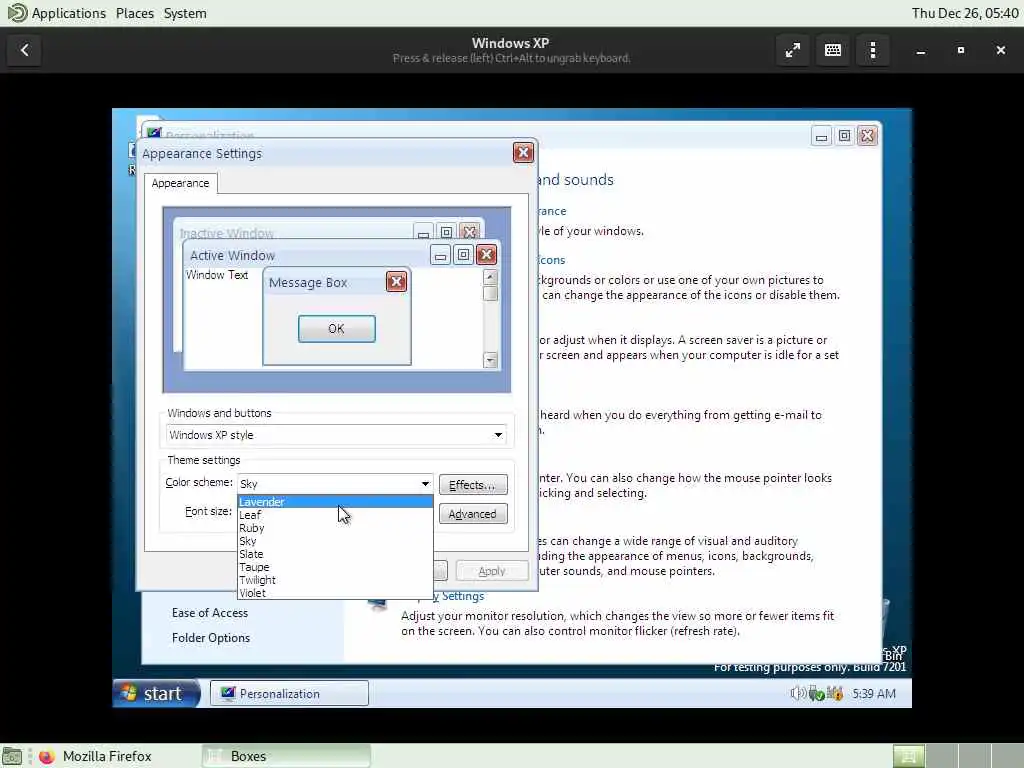Click the XP taskbar clock

pos(874,694)
